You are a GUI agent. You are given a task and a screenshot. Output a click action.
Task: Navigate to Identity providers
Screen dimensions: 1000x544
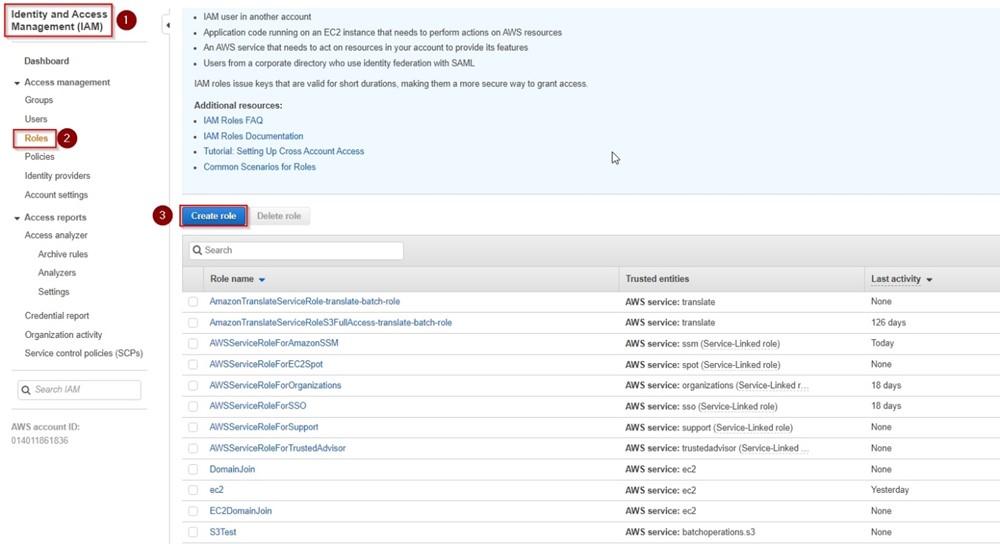tap(57, 176)
